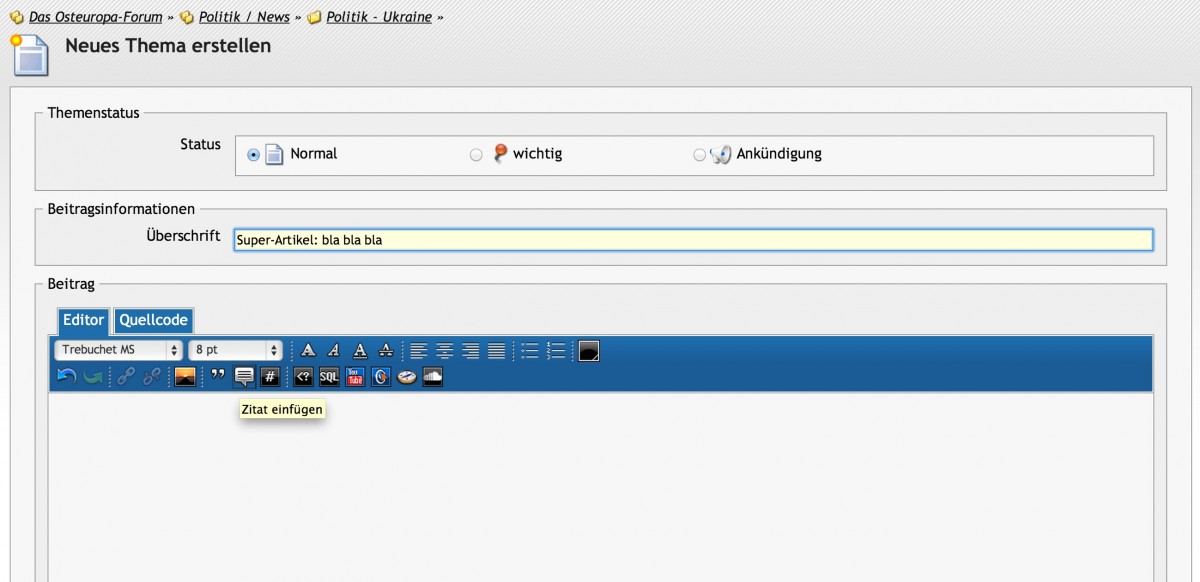Open the Trebuchet MS font dropdown

click(x=119, y=350)
